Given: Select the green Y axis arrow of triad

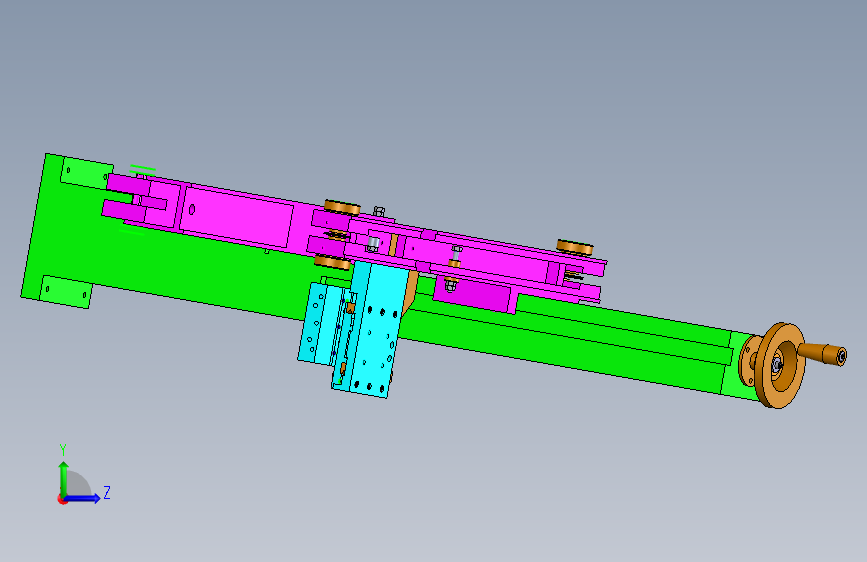Looking at the screenshot, I should pyautogui.click(x=63, y=478).
